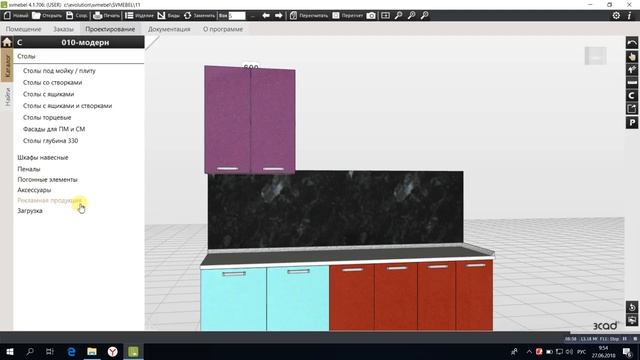Expand the Рекламная продукция category
The image size is (640, 360).
(49, 200)
